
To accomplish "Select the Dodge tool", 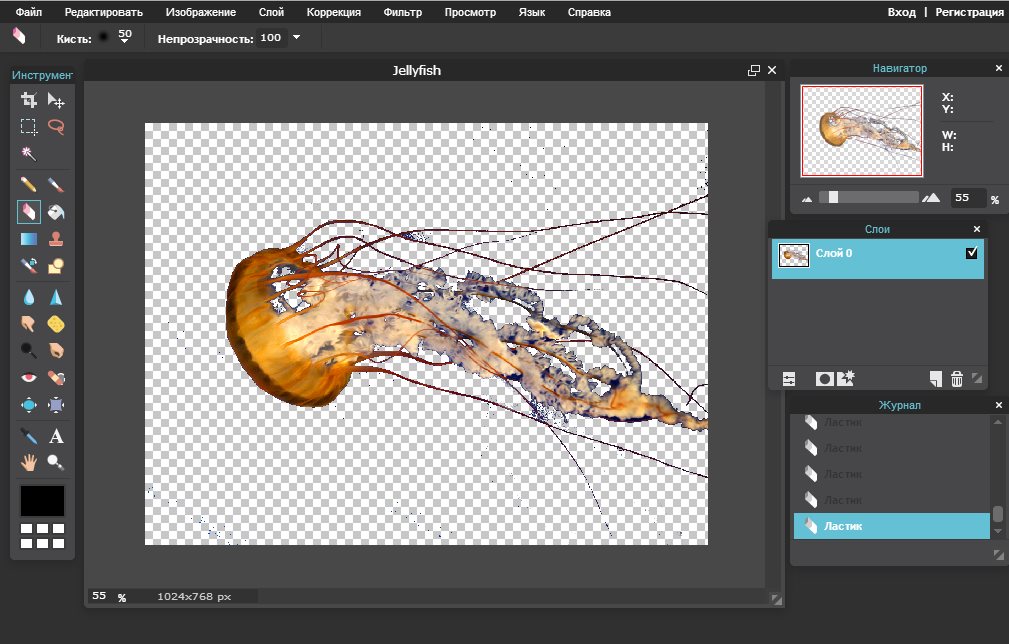I will [28, 350].
